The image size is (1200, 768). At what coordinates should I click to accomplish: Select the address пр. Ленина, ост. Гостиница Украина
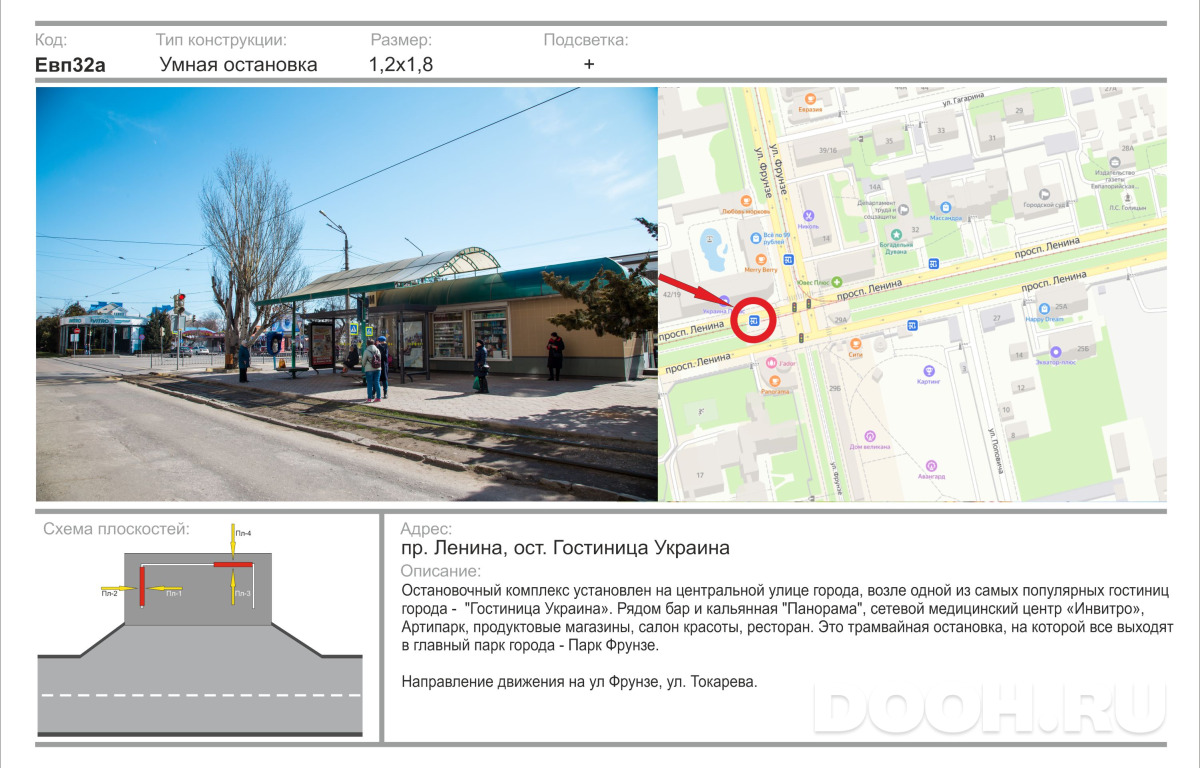565,548
